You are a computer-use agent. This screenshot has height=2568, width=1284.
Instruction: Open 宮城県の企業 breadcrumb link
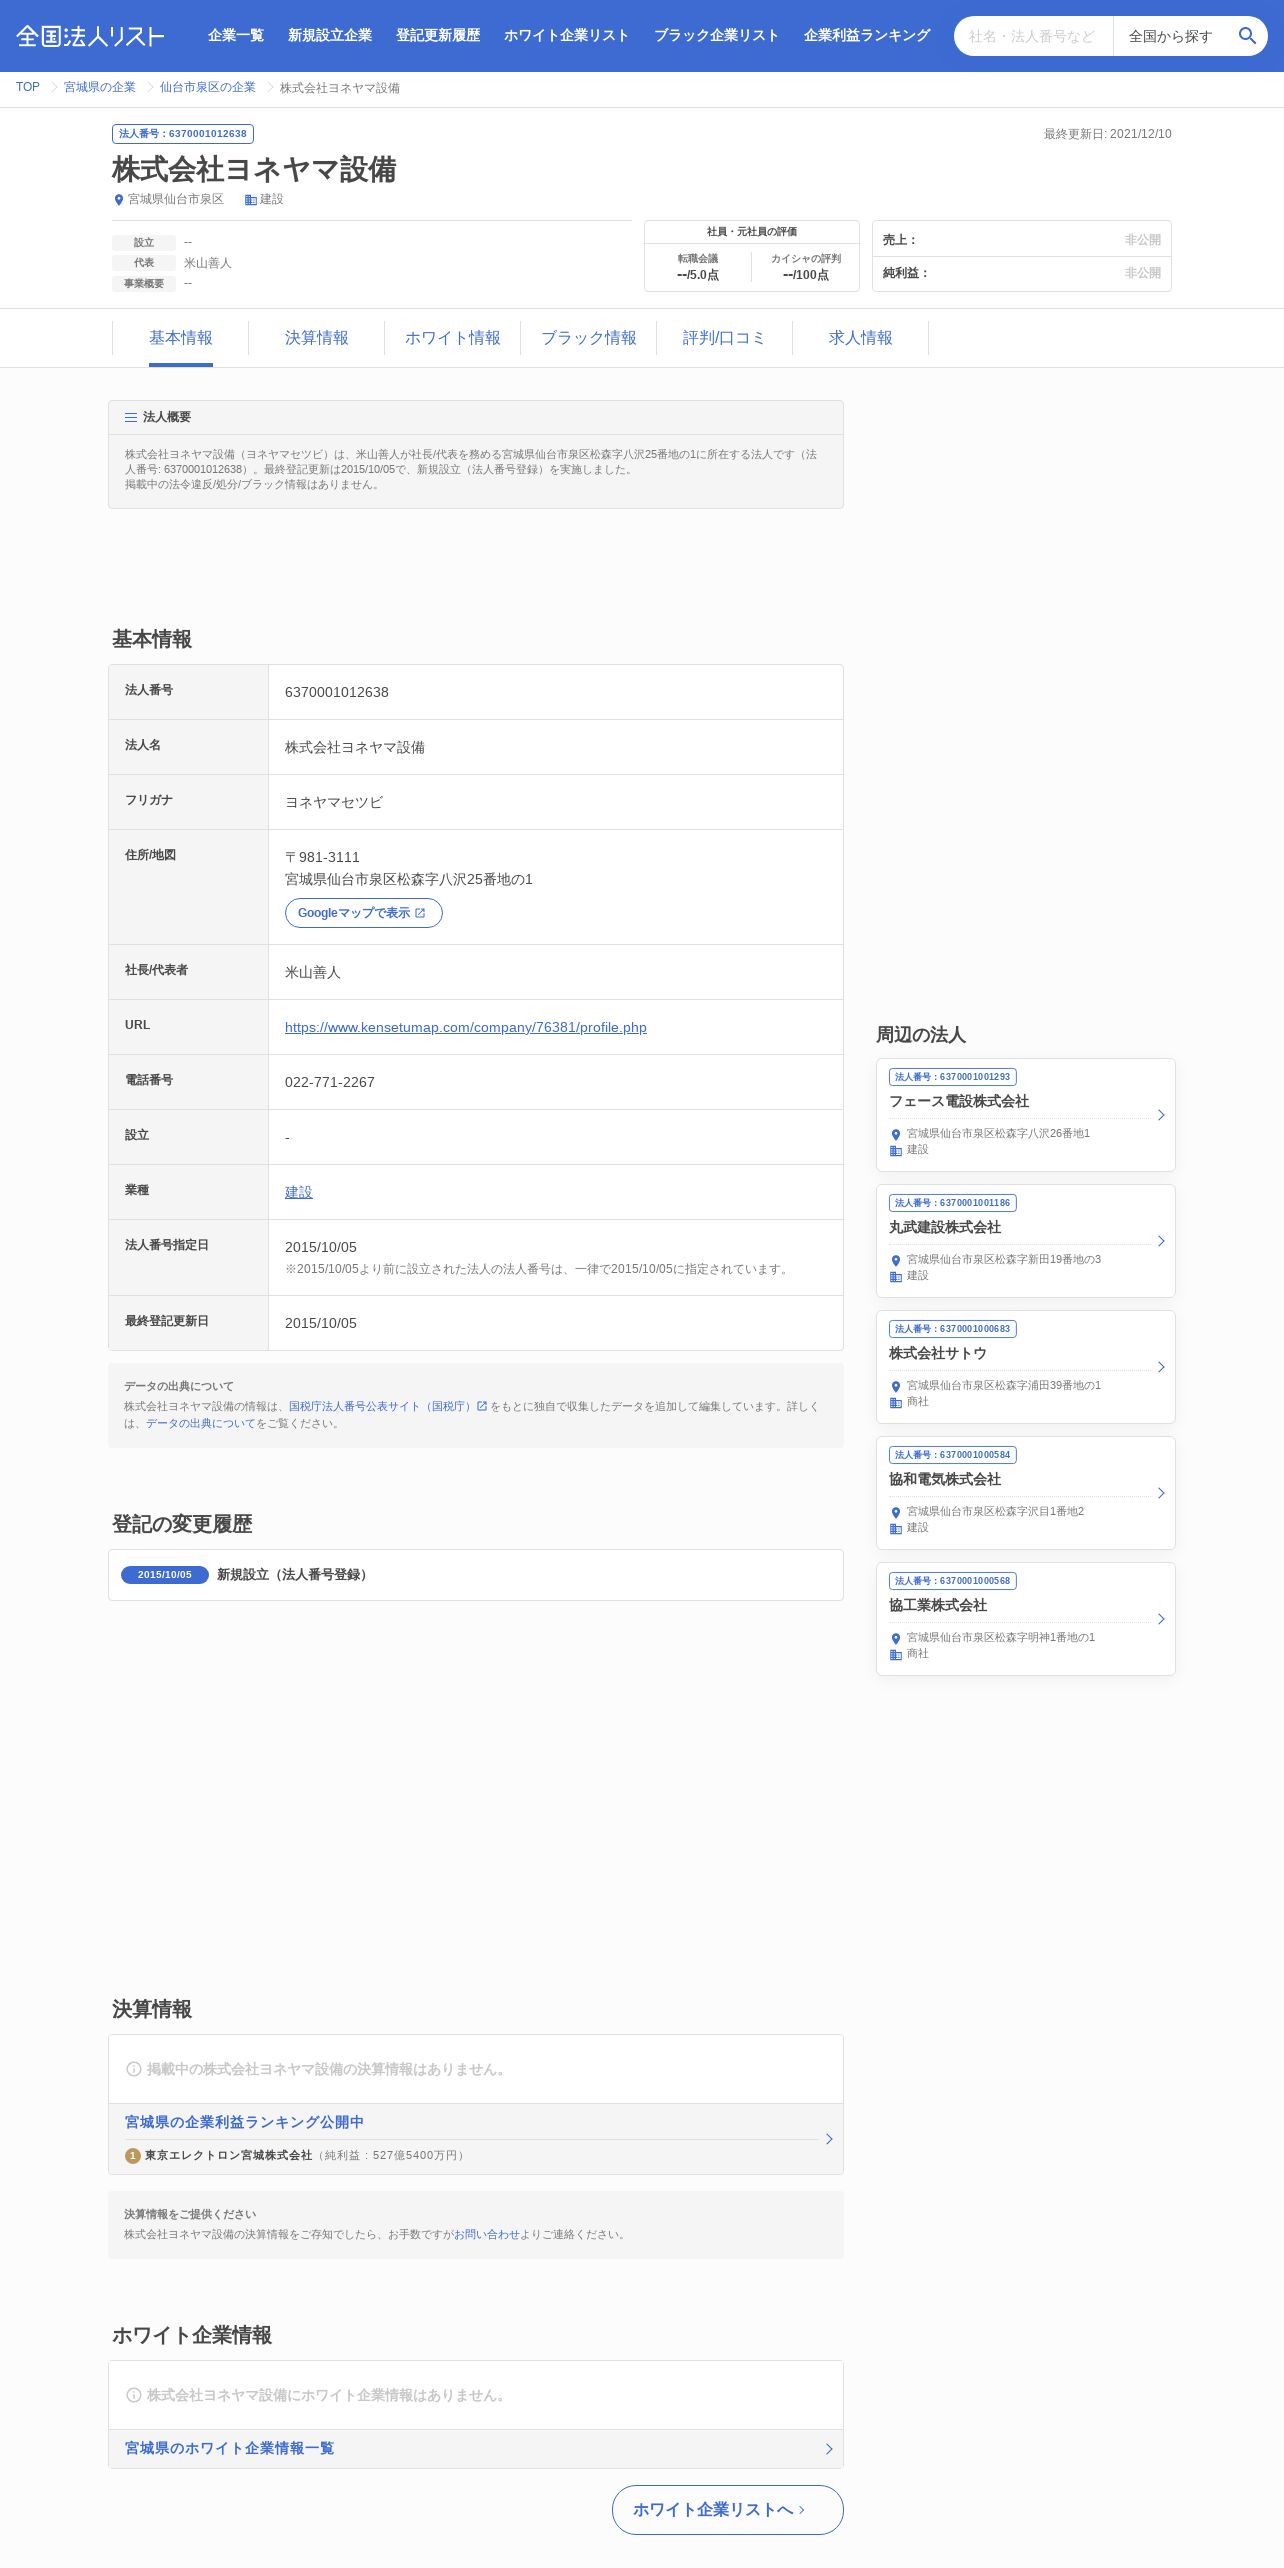pyautogui.click(x=100, y=87)
